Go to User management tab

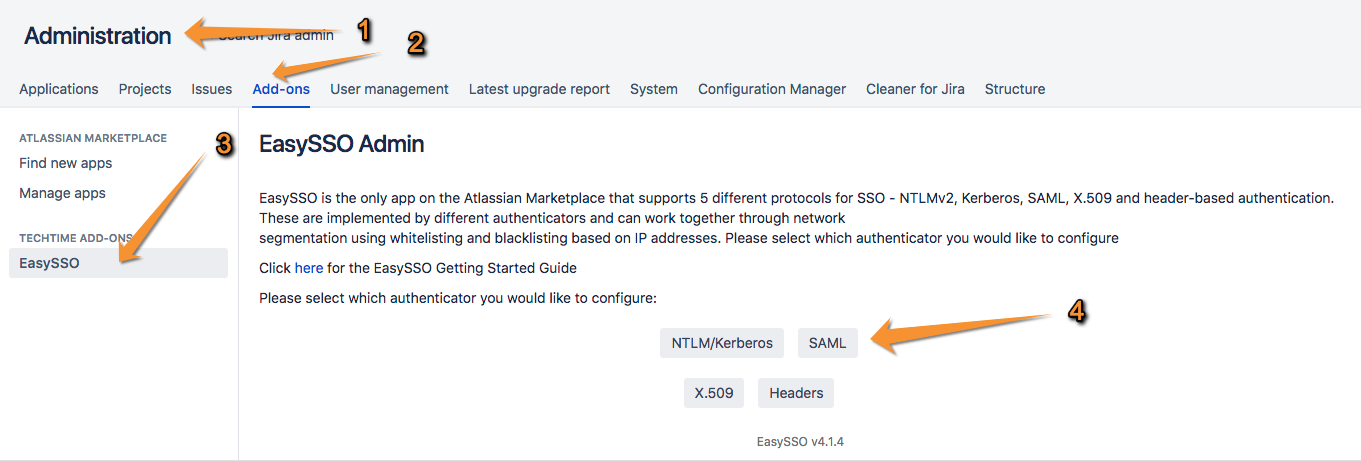tap(389, 89)
